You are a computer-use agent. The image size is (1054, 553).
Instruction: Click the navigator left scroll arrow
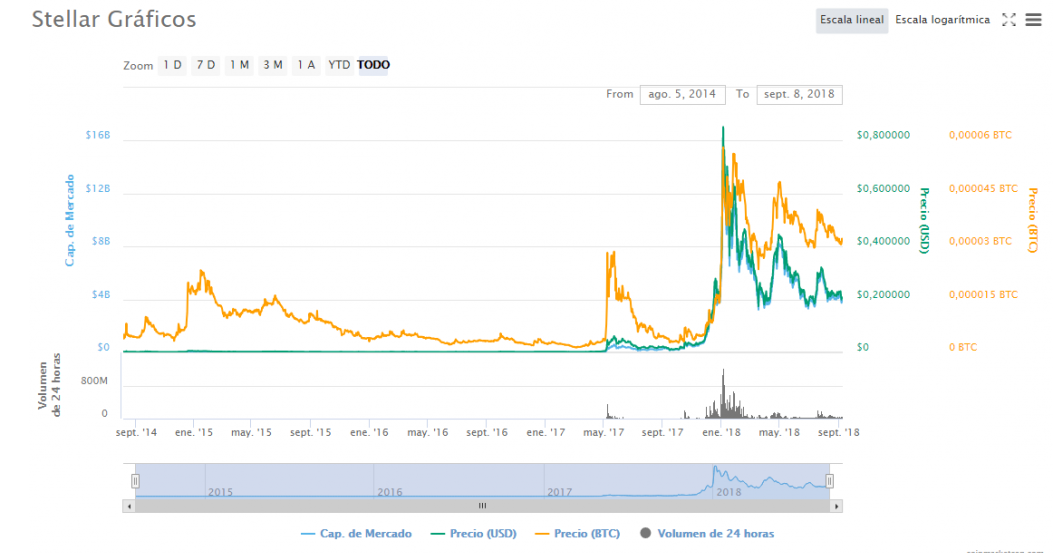click(129, 506)
